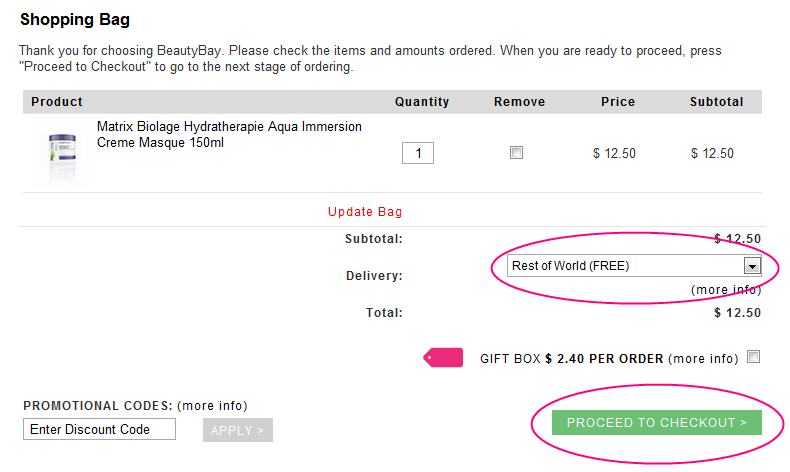The image size is (790, 472).
Task: Click the quantity input box
Action: tap(418, 153)
